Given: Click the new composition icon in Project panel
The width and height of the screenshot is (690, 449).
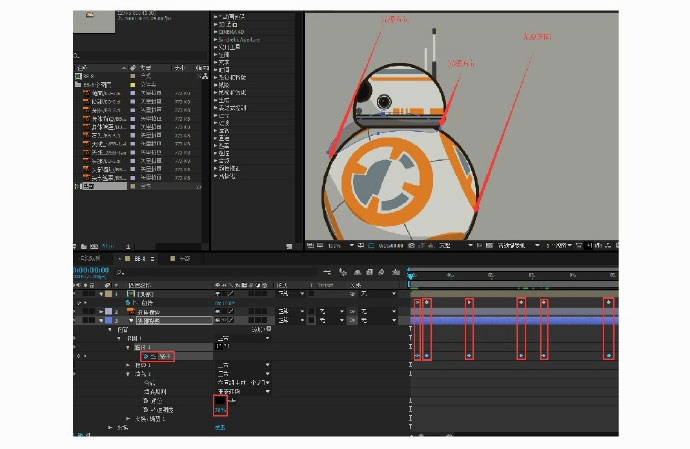Looking at the screenshot, I should (x=94, y=246).
